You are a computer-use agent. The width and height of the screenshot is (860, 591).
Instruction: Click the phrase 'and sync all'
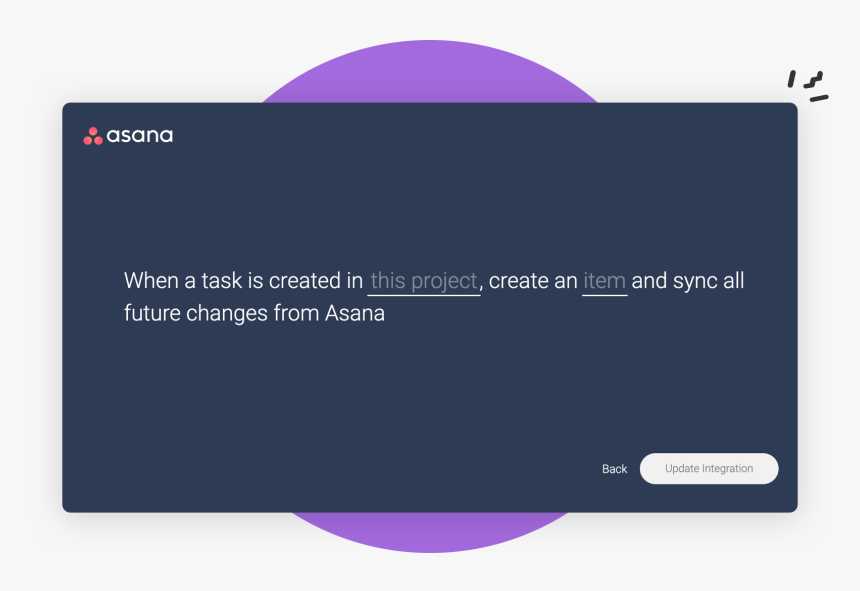688,281
